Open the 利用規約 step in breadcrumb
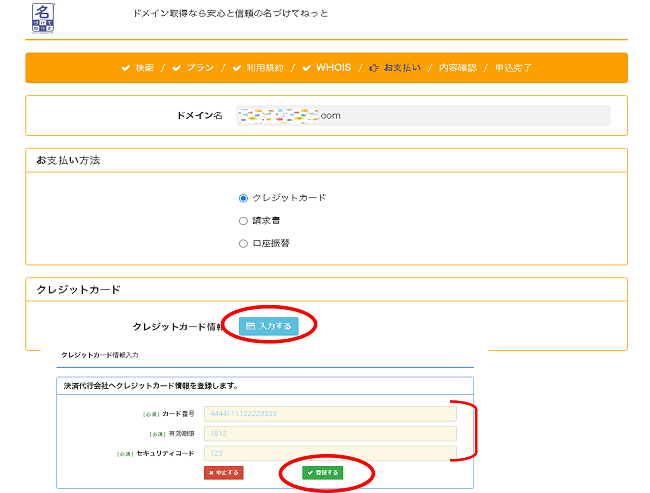This screenshot has height=493, width=650. 265,68
